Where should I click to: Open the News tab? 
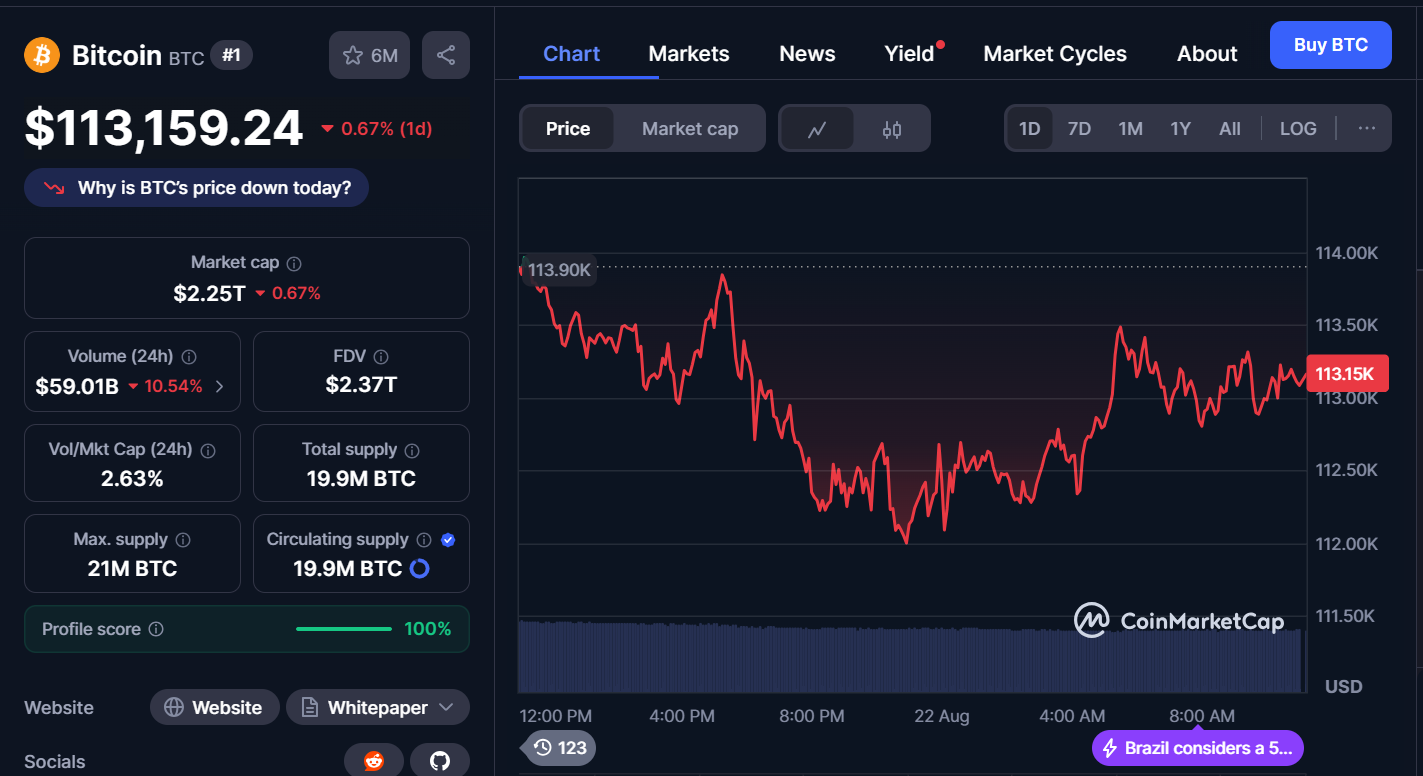point(807,54)
